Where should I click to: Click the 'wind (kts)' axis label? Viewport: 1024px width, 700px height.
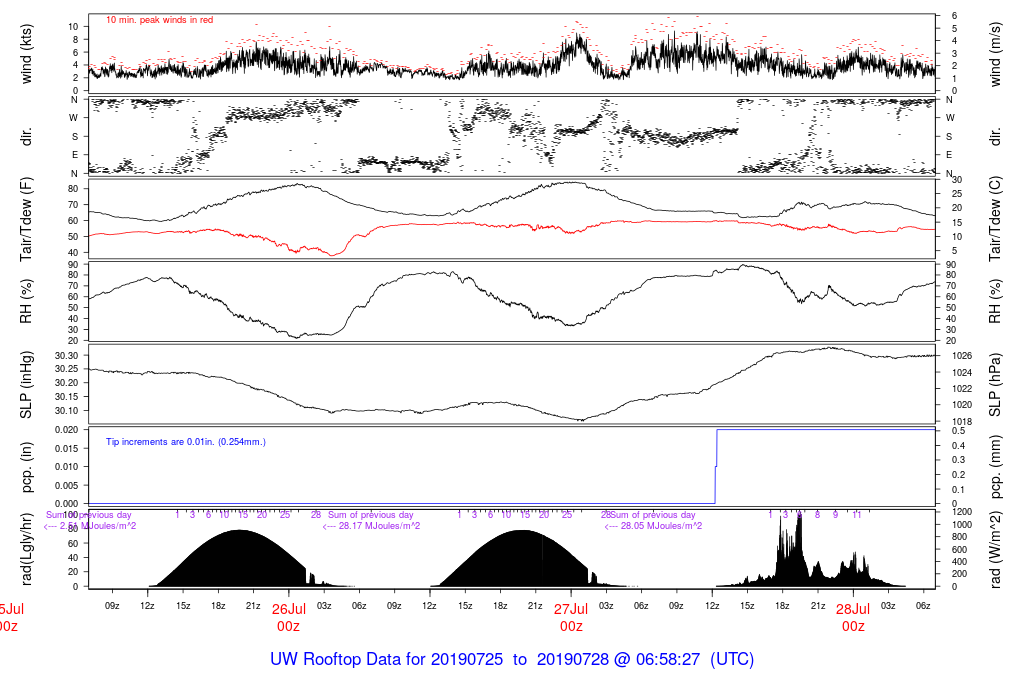point(26,54)
